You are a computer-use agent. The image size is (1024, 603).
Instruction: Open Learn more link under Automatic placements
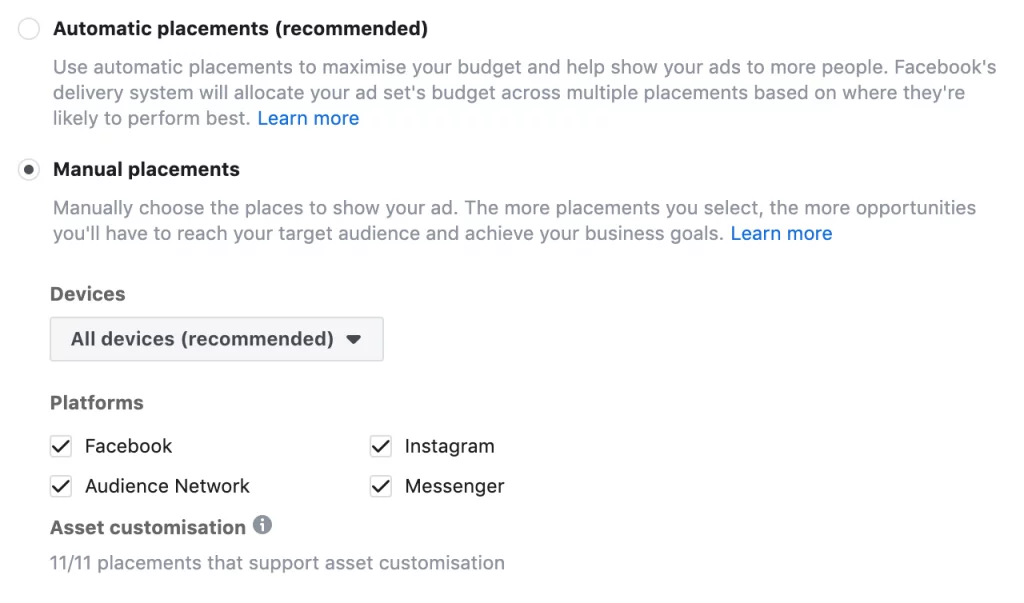coord(308,118)
